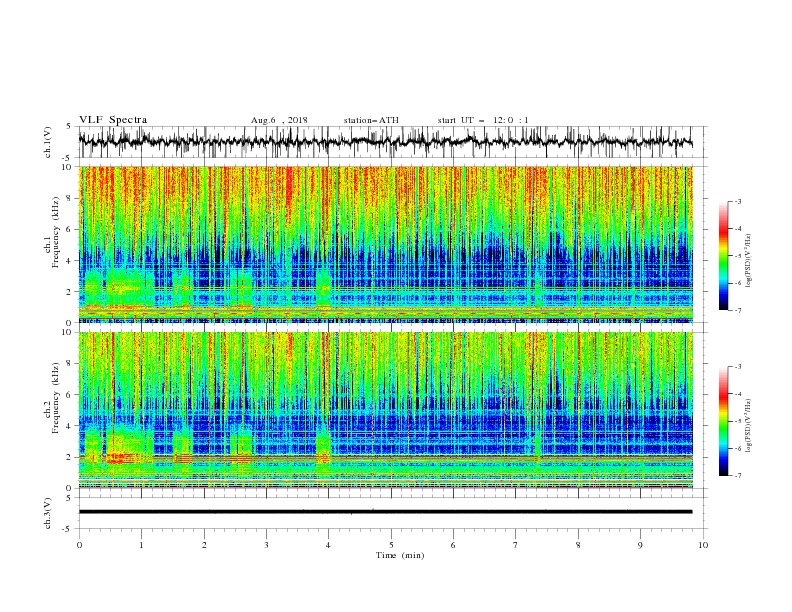The height and width of the screenshot is (612, 792).
Task: Click time axis tick label '0'
Action: click(x=79, y=545)
